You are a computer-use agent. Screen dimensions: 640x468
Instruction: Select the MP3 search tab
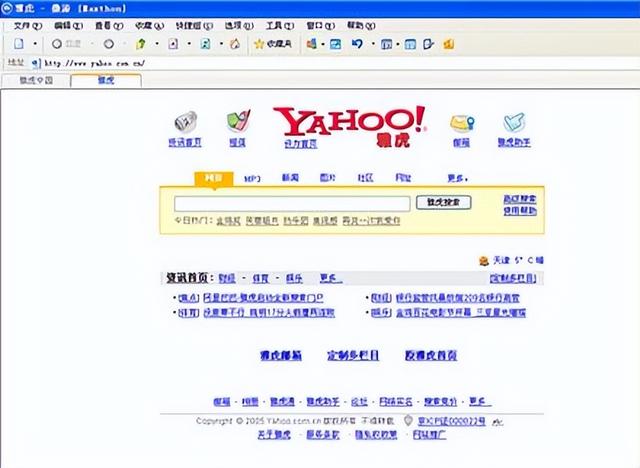(252, 178)
